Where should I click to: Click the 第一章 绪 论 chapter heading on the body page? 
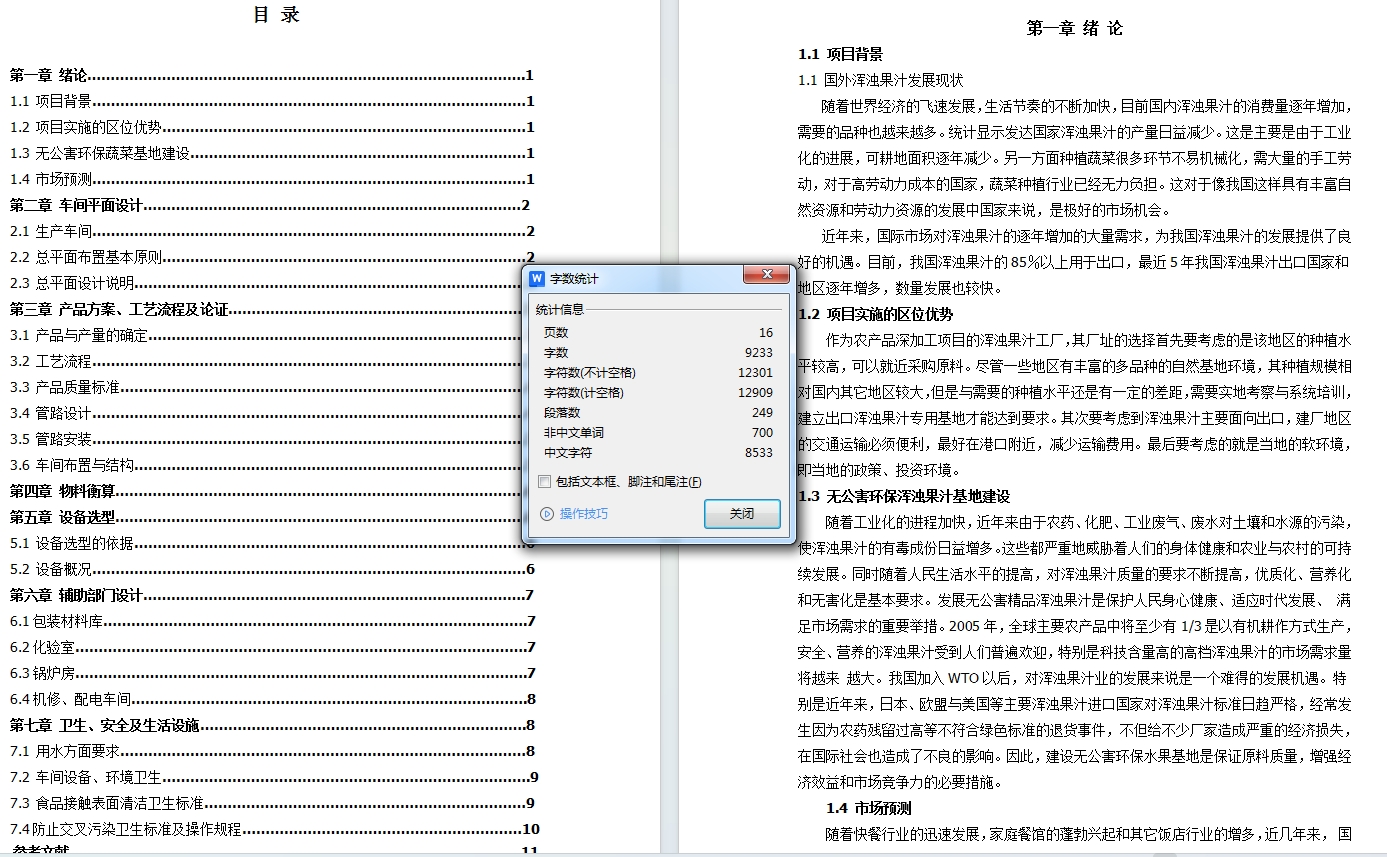pyautogui.click(x=1075, y=28)
